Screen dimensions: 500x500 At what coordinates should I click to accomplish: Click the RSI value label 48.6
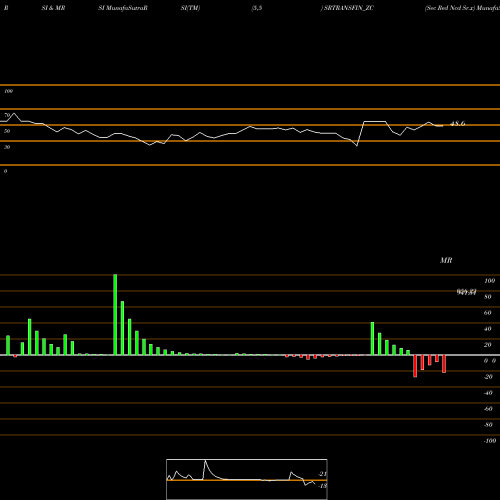coord(457,124)
